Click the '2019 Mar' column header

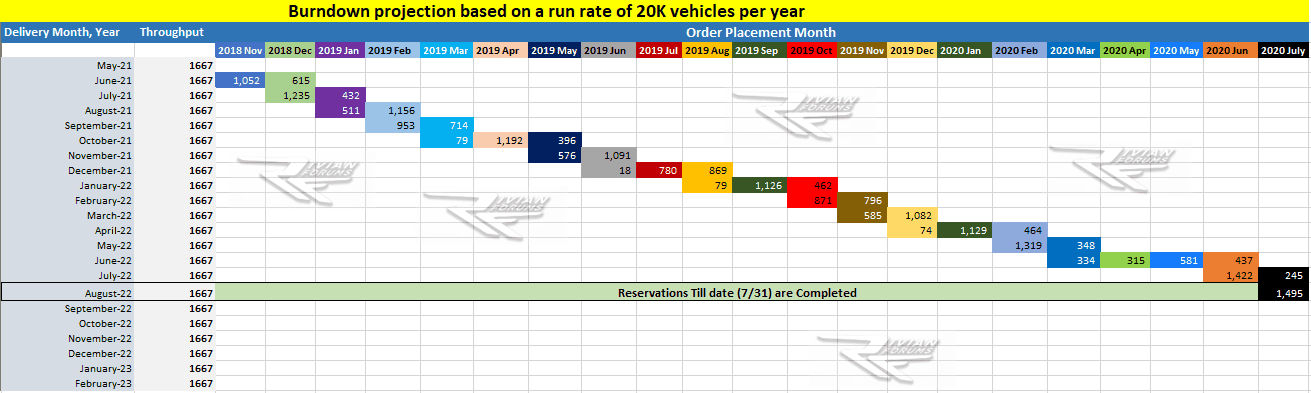click(x=446, y=49)
